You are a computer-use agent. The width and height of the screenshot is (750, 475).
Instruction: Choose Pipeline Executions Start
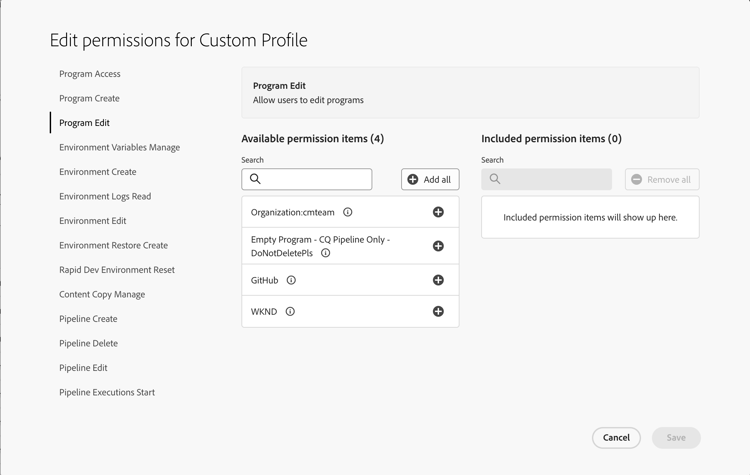[x=107, y=392]
